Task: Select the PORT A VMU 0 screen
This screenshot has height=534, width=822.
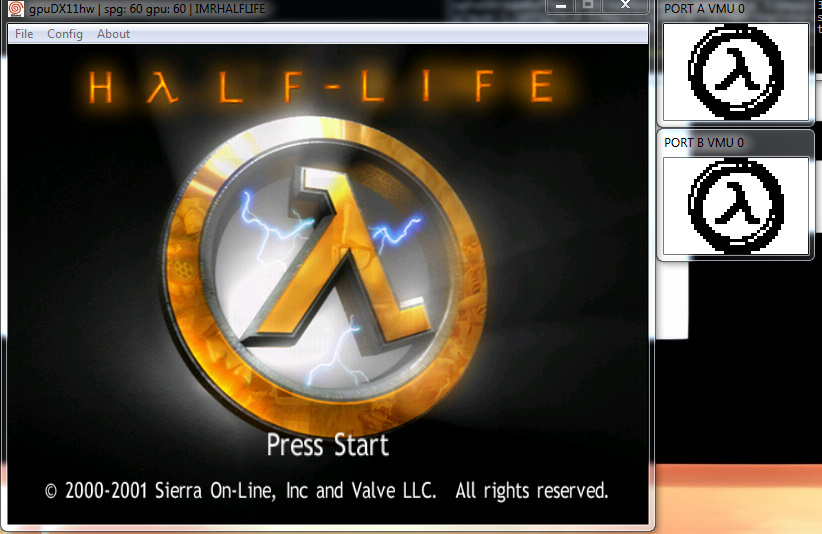Action: 736,72
